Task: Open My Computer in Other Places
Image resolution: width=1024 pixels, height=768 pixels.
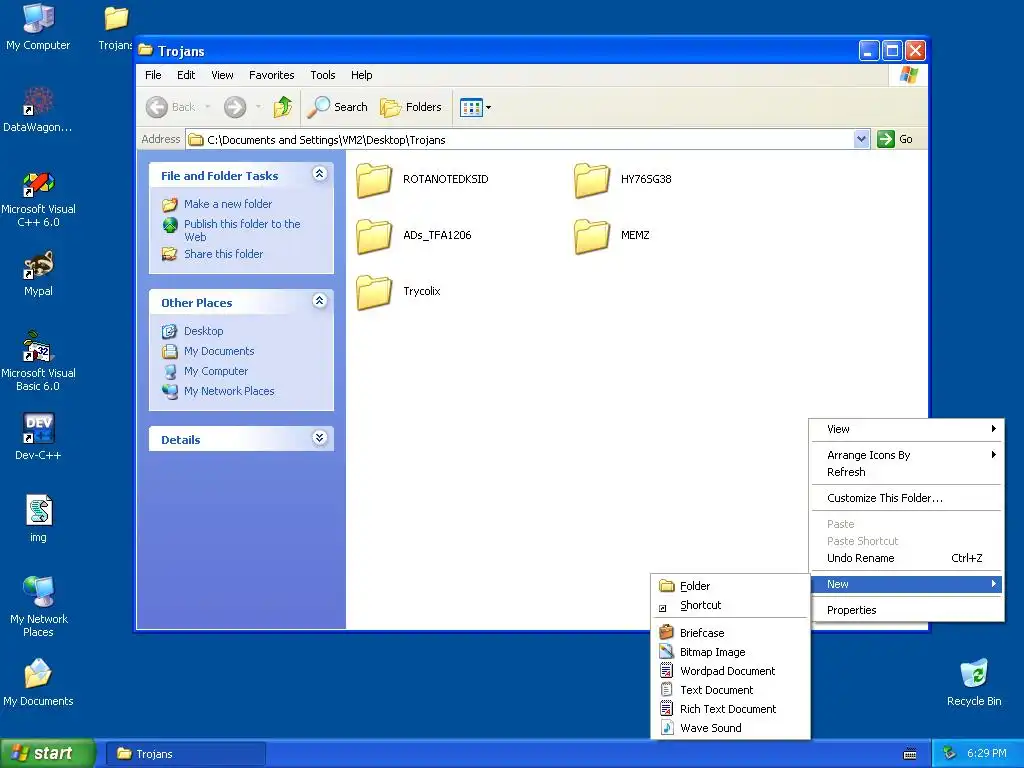Action: [216, 371]
